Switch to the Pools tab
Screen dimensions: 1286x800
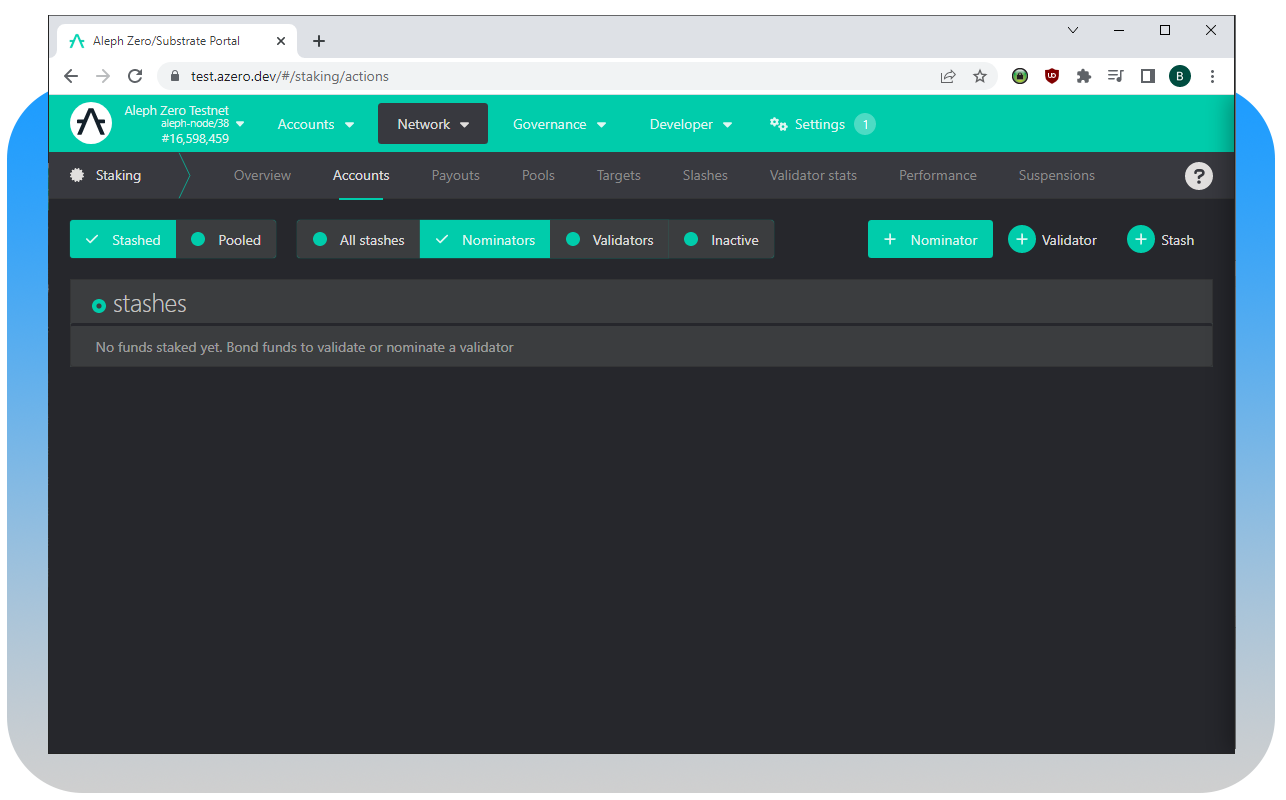coord(538,175)
